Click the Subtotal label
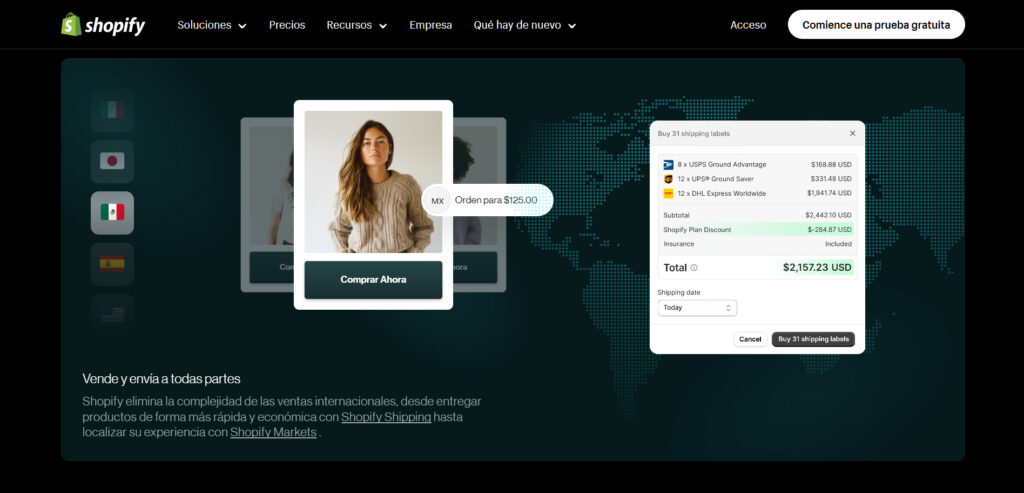1024x493 pixels. pos(676,215)
